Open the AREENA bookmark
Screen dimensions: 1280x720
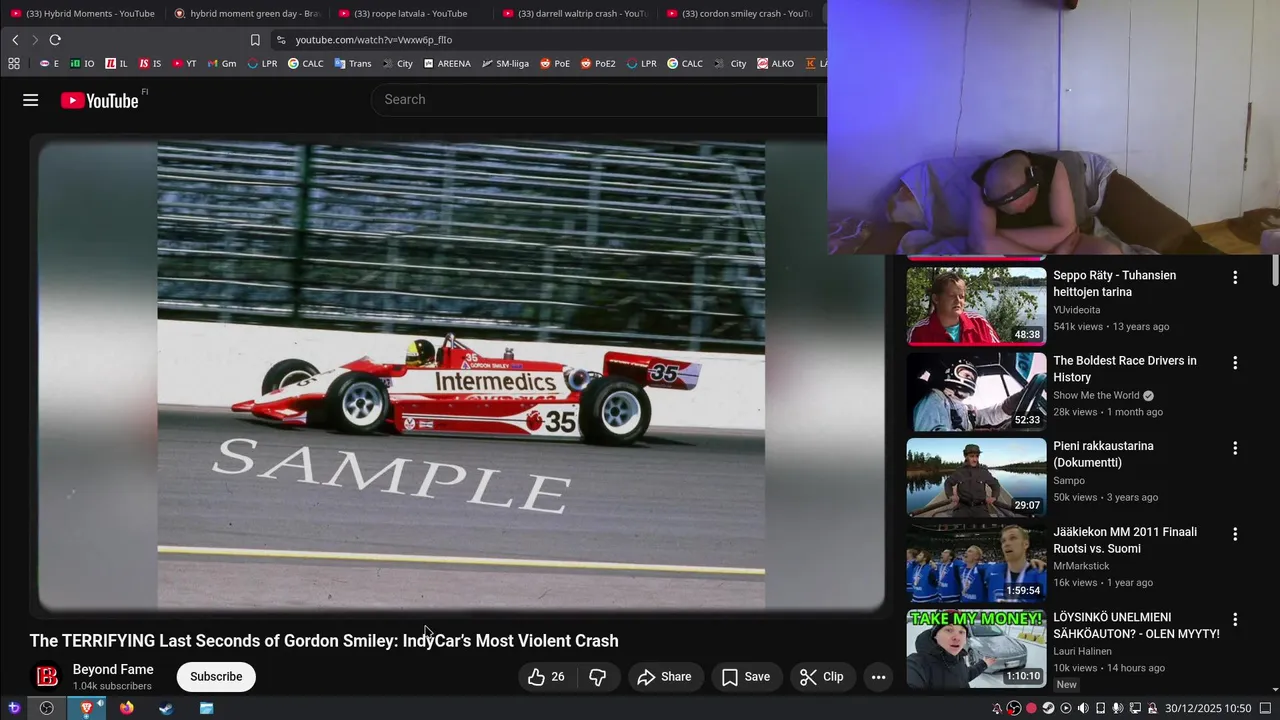point(447,63)
